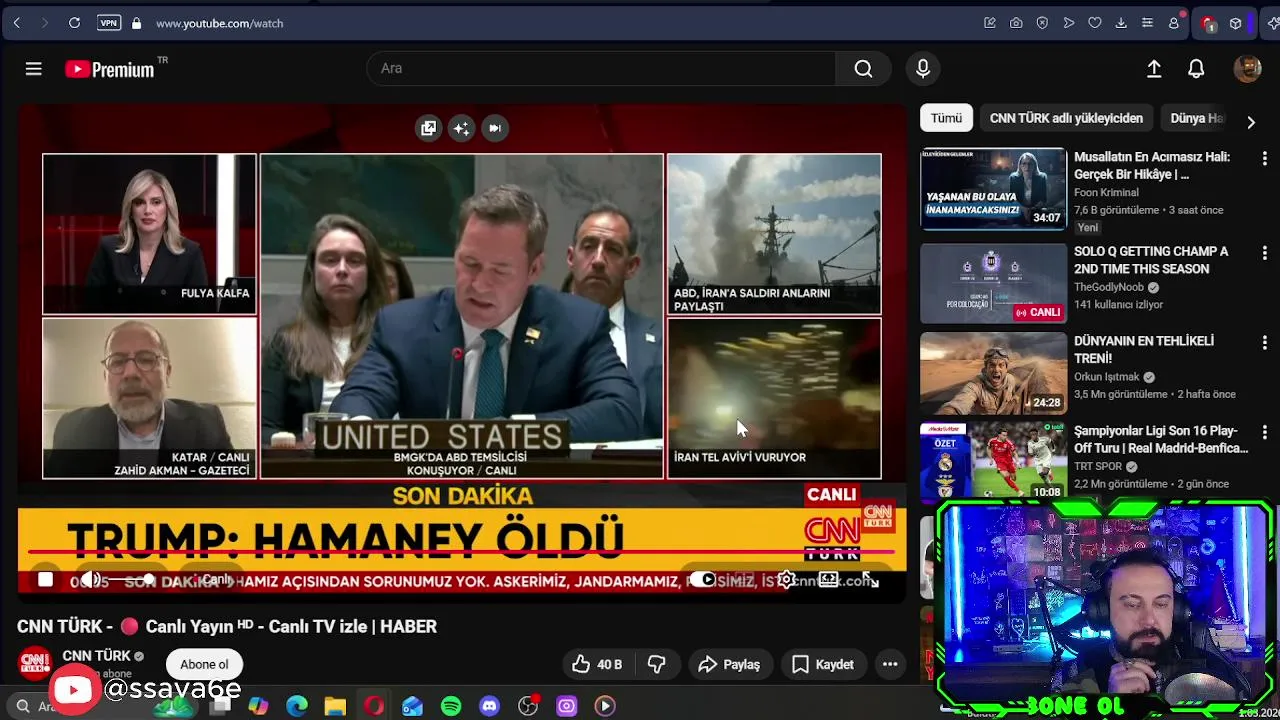1280x720 pixels.
Task: Open the YouTube guide hamburger menu
Action: 33,69
